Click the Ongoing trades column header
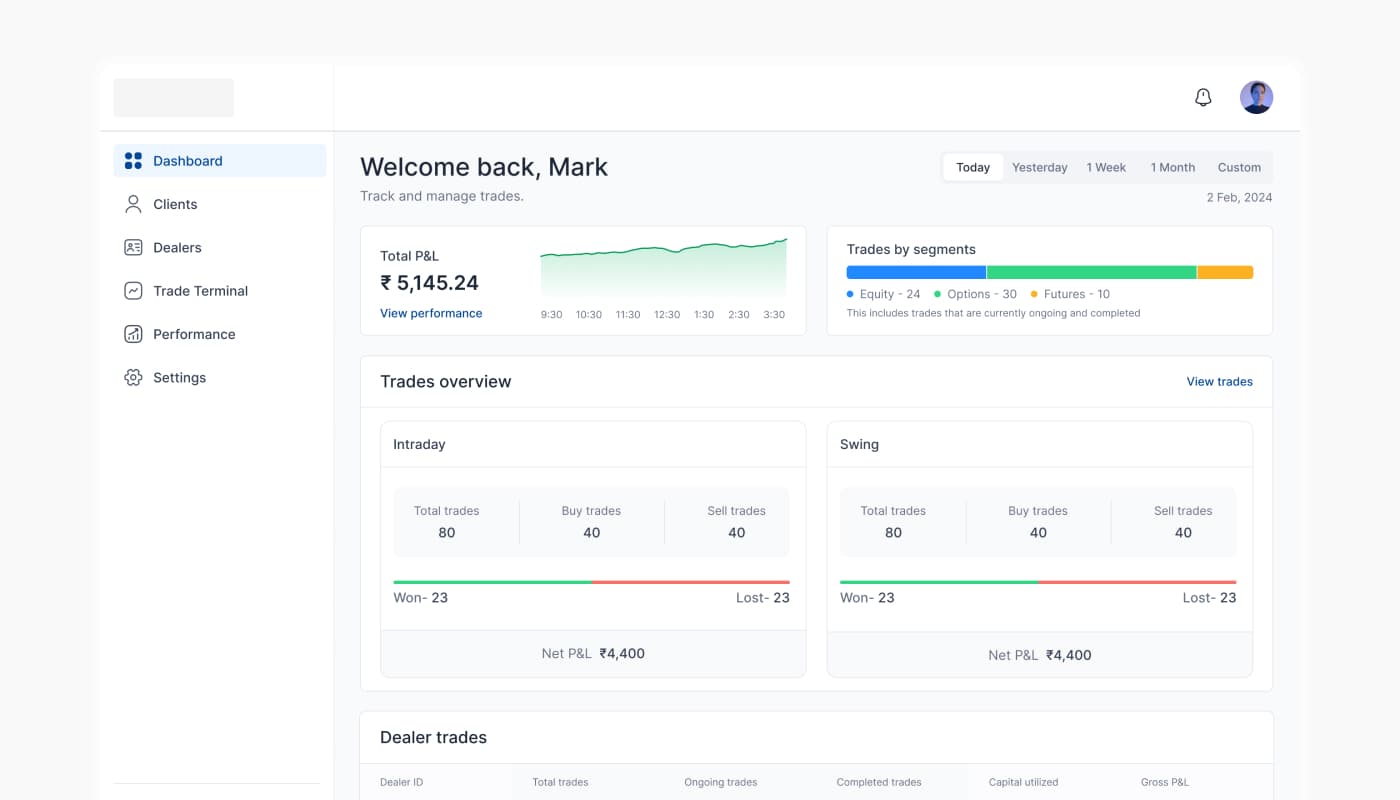The width and height of the screenshot is (1400, 800). point(720,782)
